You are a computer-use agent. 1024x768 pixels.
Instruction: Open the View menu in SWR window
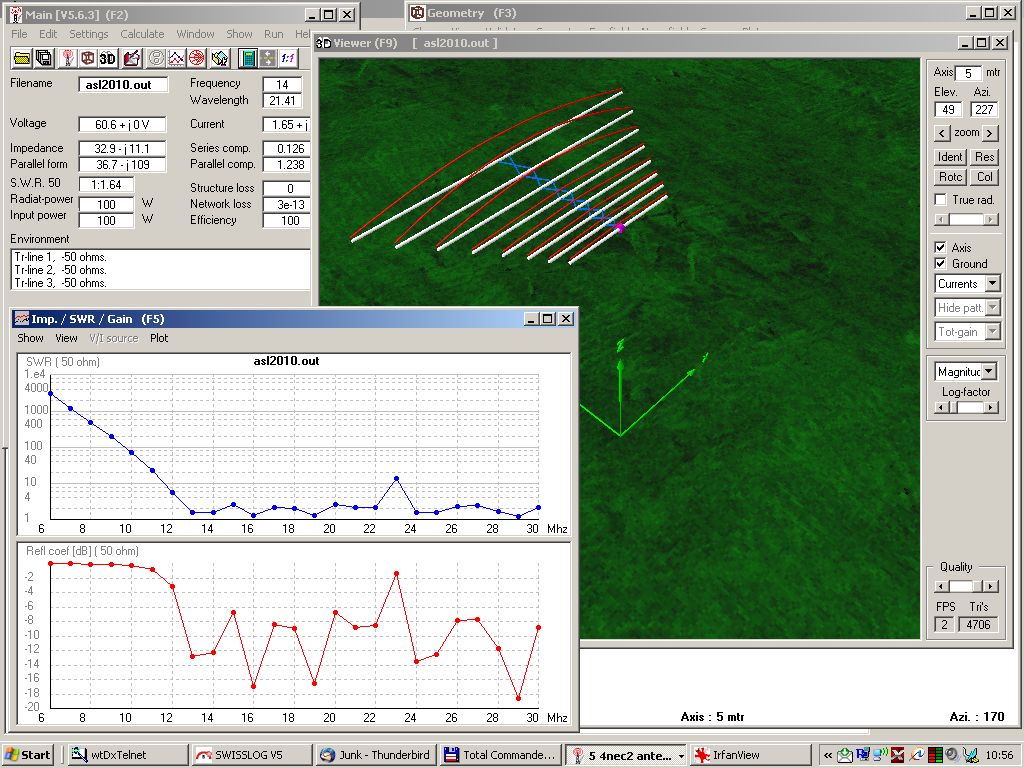coord(66,338)
